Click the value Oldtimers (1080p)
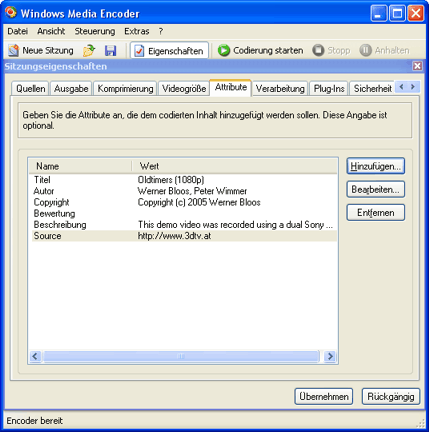429x432 pixels. pos(171,180)
